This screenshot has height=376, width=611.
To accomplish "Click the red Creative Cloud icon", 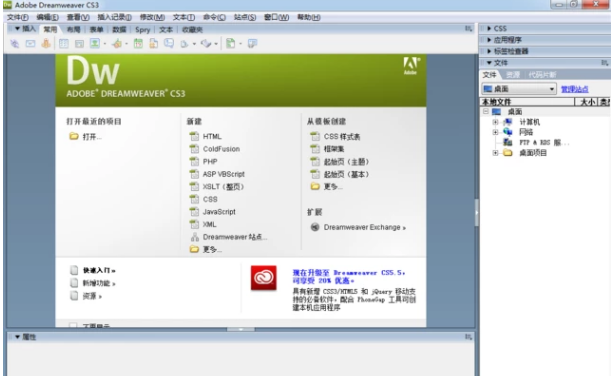I will [263, 278].
